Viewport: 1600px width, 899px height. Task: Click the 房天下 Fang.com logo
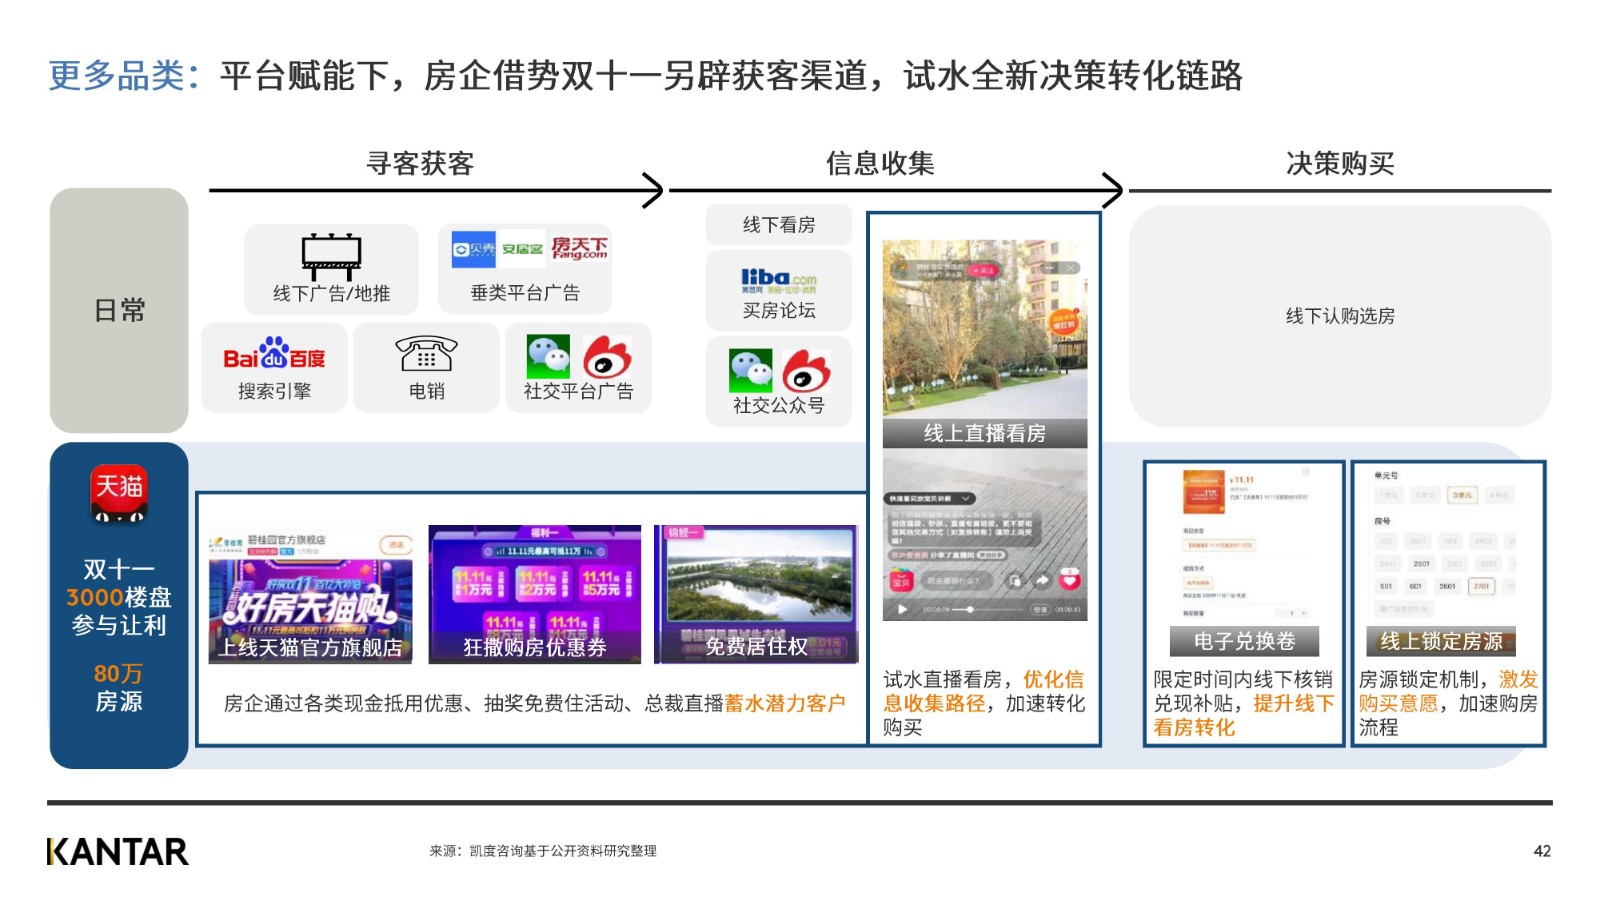pyautogui.click(x=580, y=248)
